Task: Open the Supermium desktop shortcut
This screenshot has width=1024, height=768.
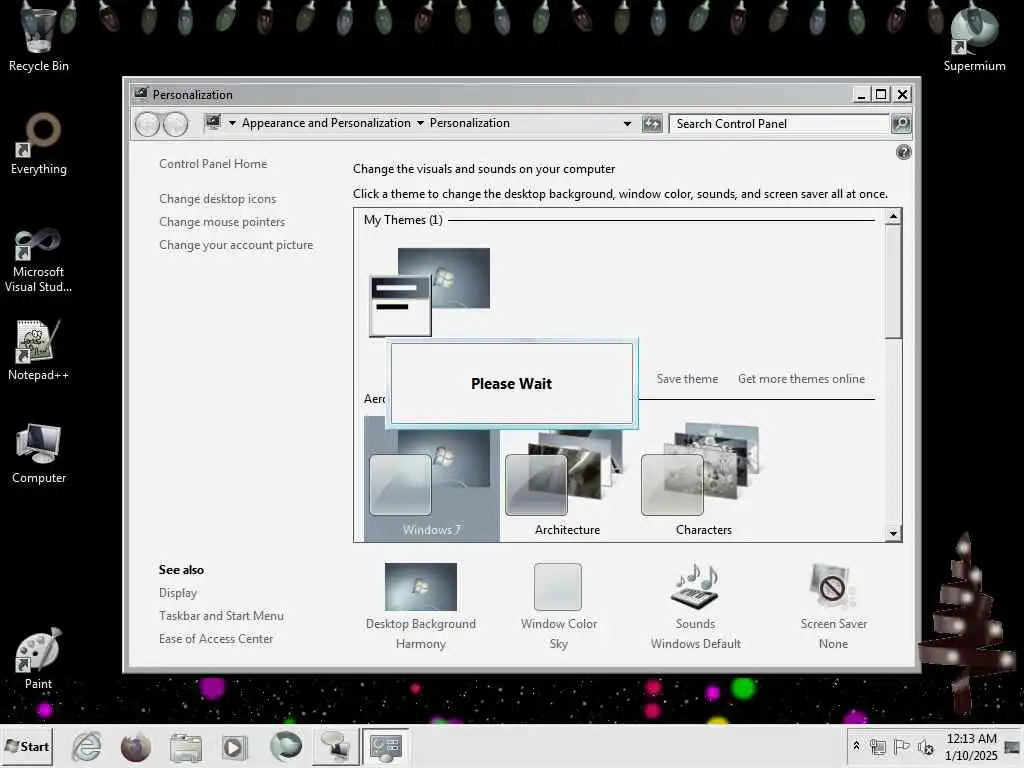Action: click(974, 38)
